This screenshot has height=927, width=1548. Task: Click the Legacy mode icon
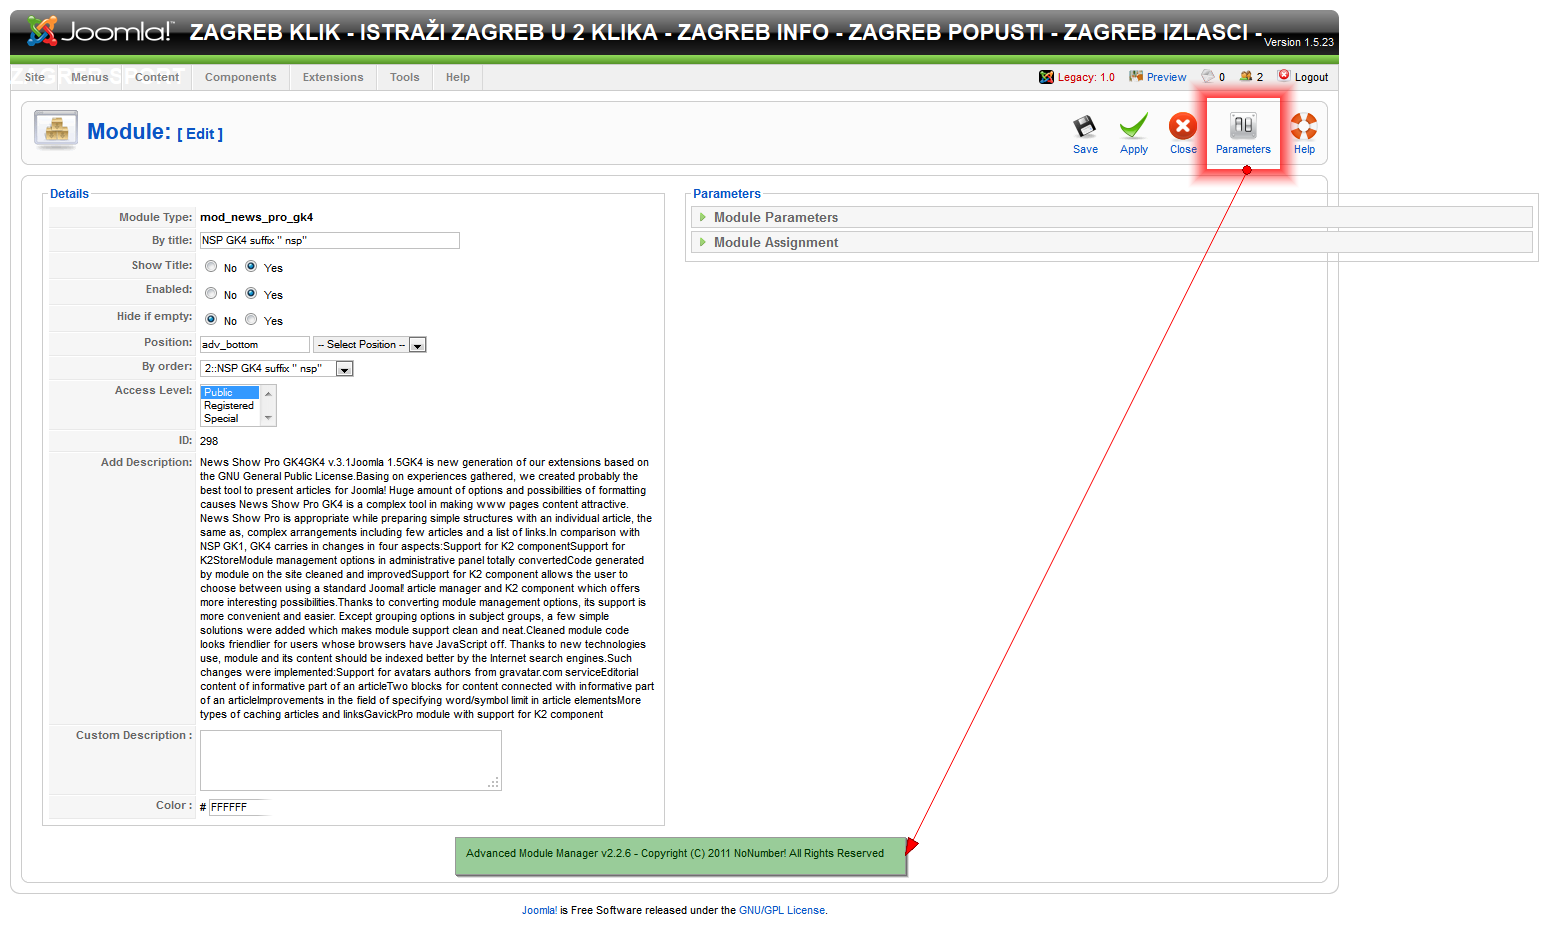1046,77
